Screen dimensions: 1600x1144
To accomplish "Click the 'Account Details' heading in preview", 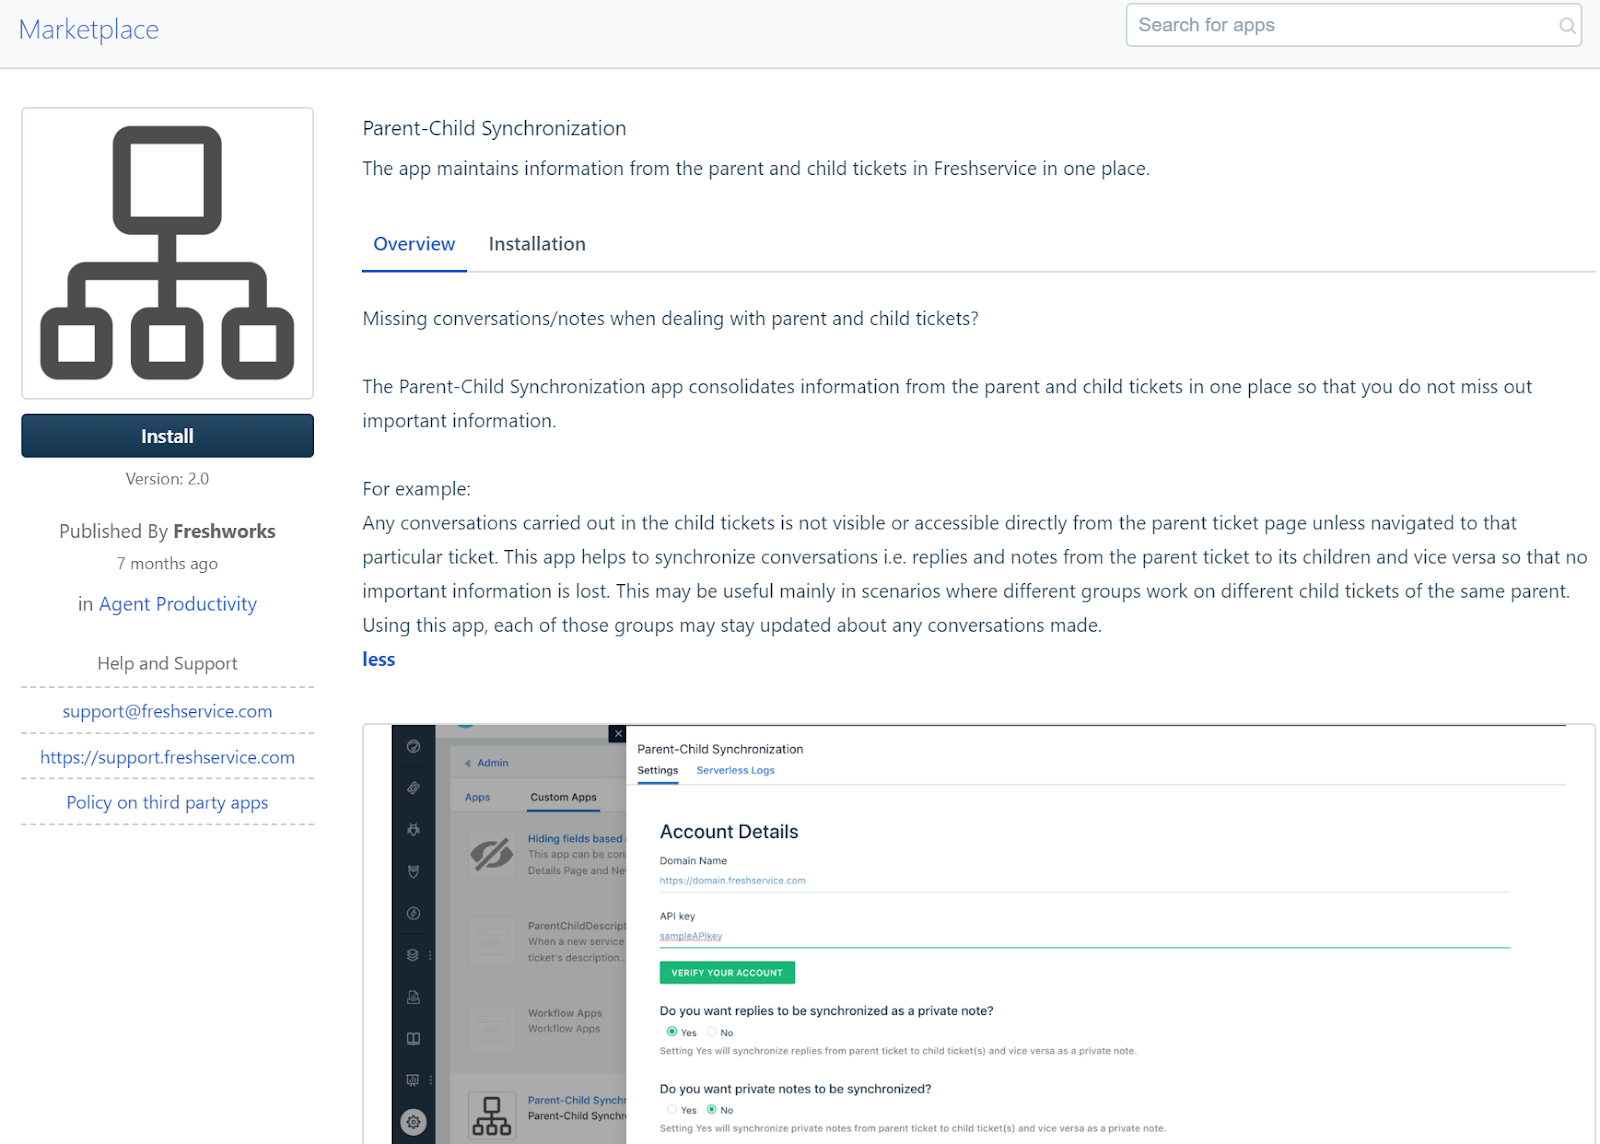I will click(729, 832).
